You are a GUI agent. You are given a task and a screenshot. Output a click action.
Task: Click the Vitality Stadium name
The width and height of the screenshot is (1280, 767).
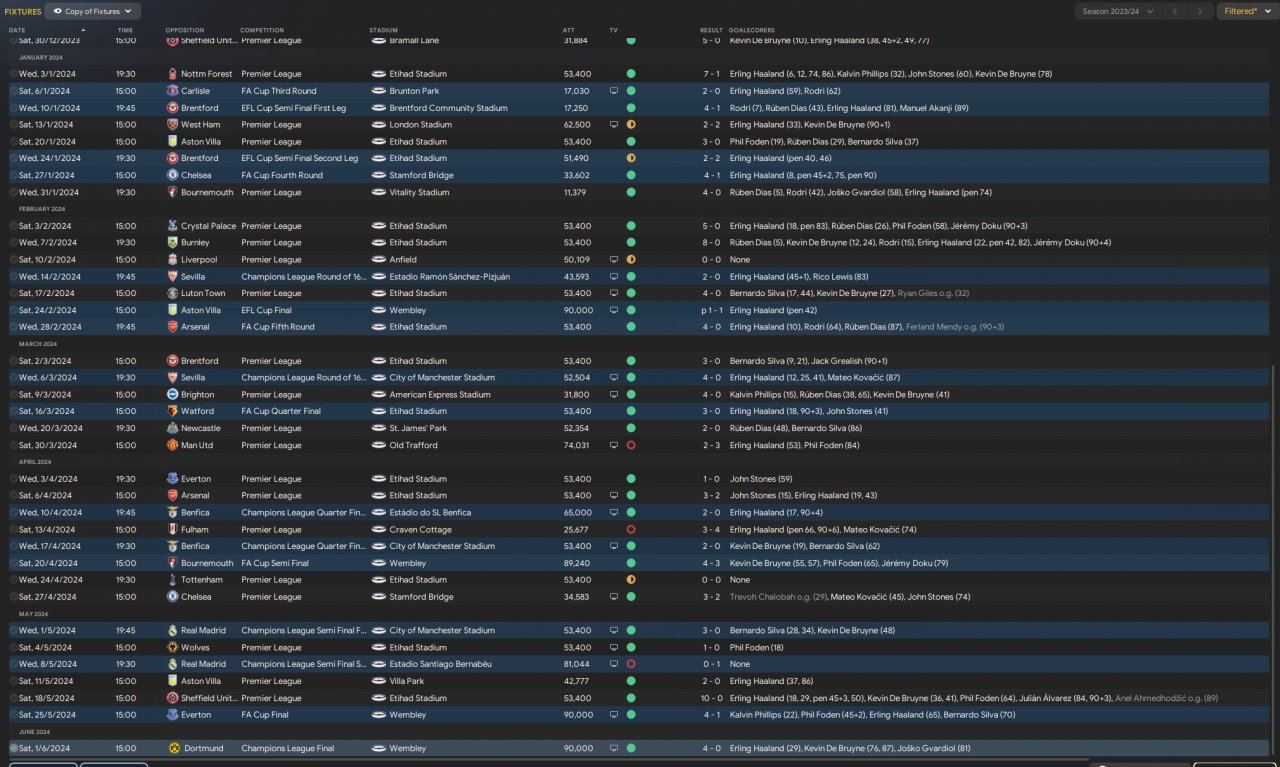[x=419, y=192]
